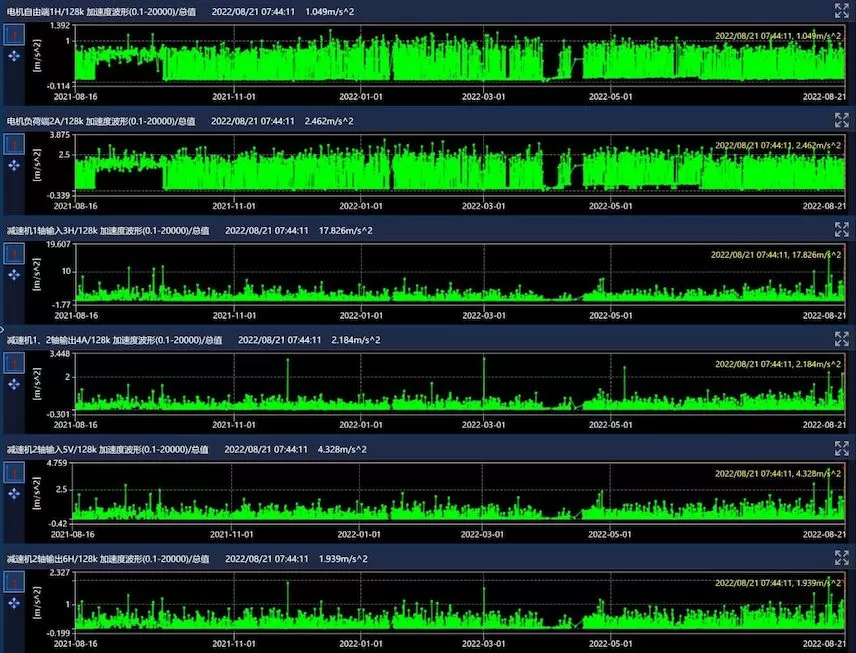Image resolution: width=856 pixels, height=653 pixels.
Task: Open 减速机2轴输入5V chart in fullscreen
Action: [841, 449]
